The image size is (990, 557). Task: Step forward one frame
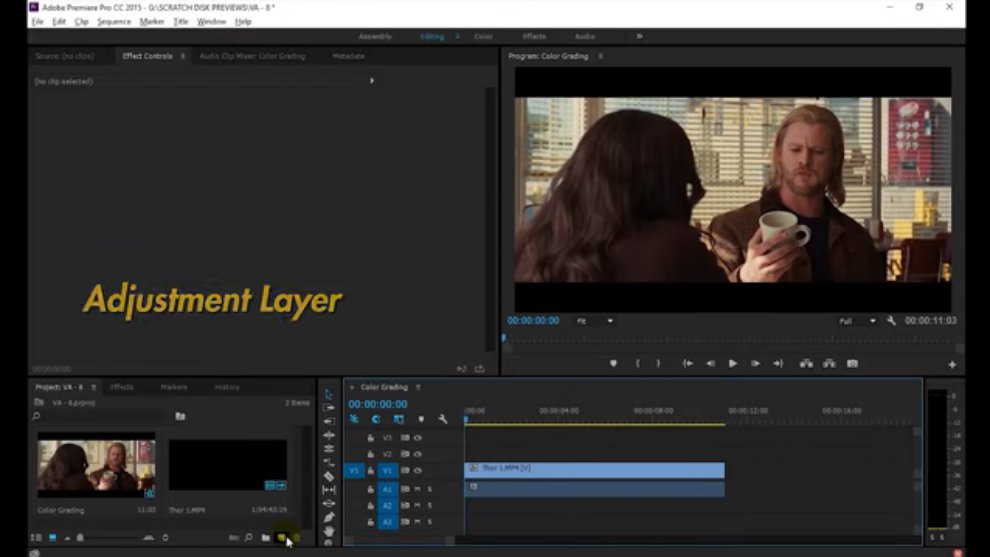point(755,364)
